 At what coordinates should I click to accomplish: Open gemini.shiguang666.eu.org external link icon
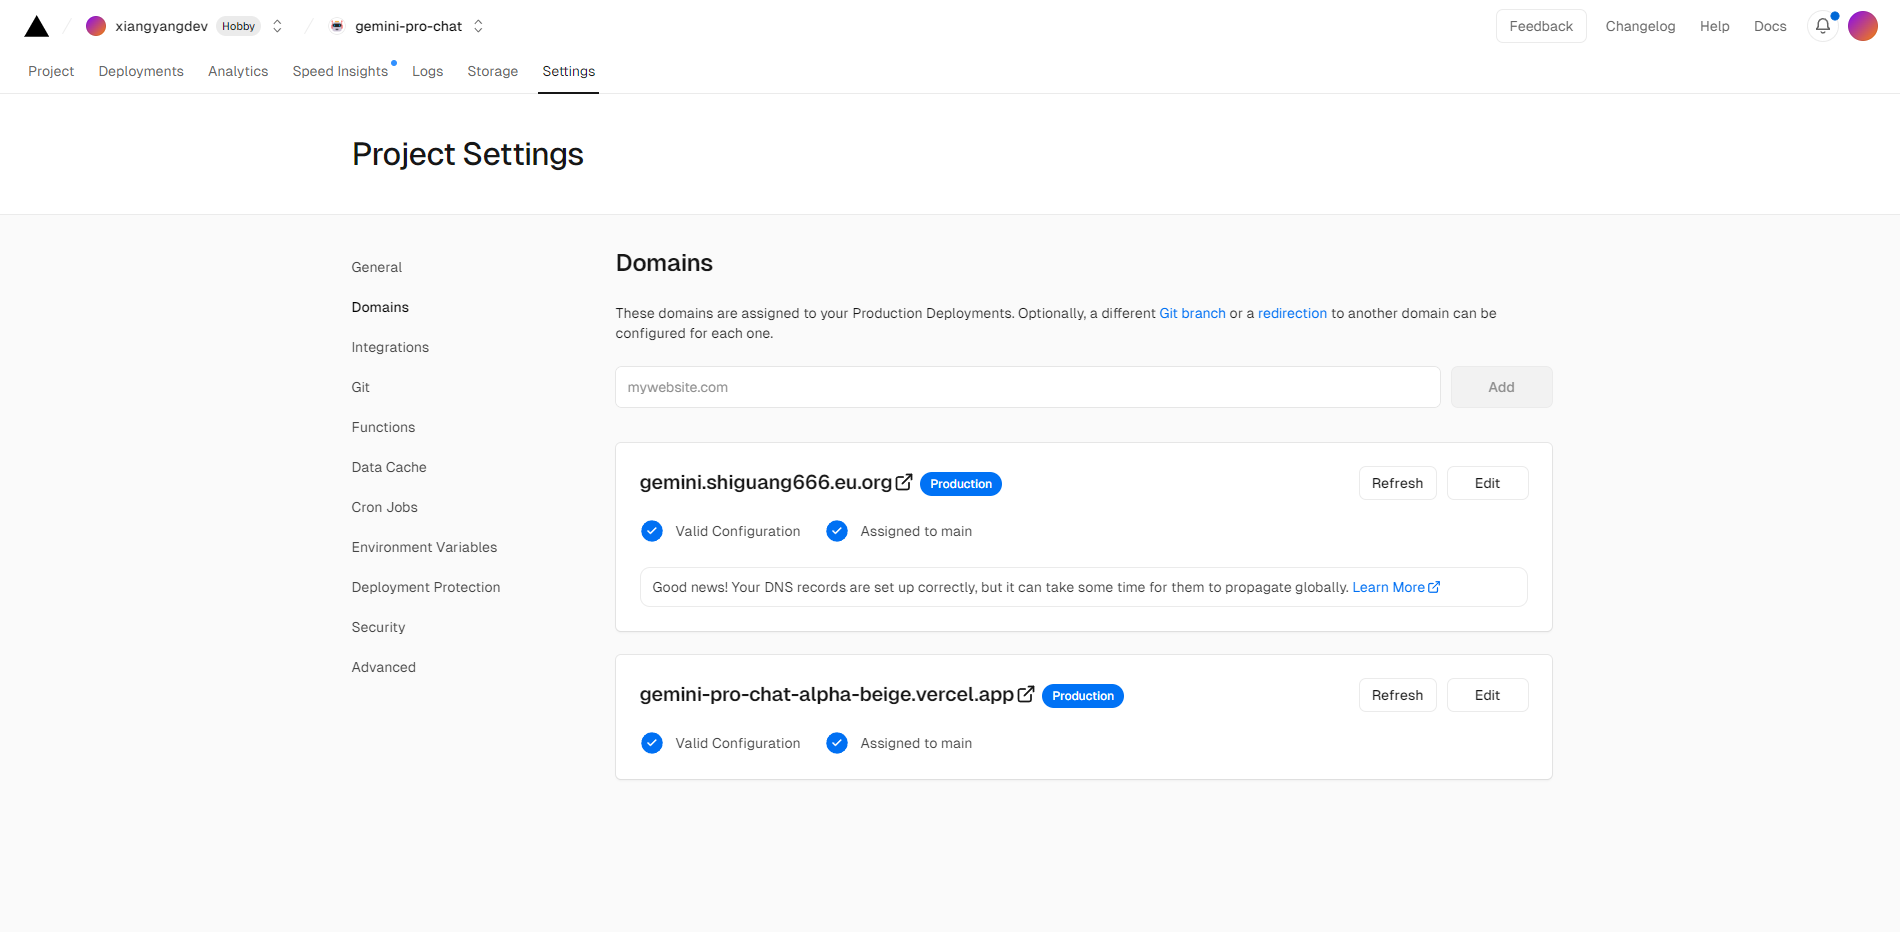click(904, 482)
